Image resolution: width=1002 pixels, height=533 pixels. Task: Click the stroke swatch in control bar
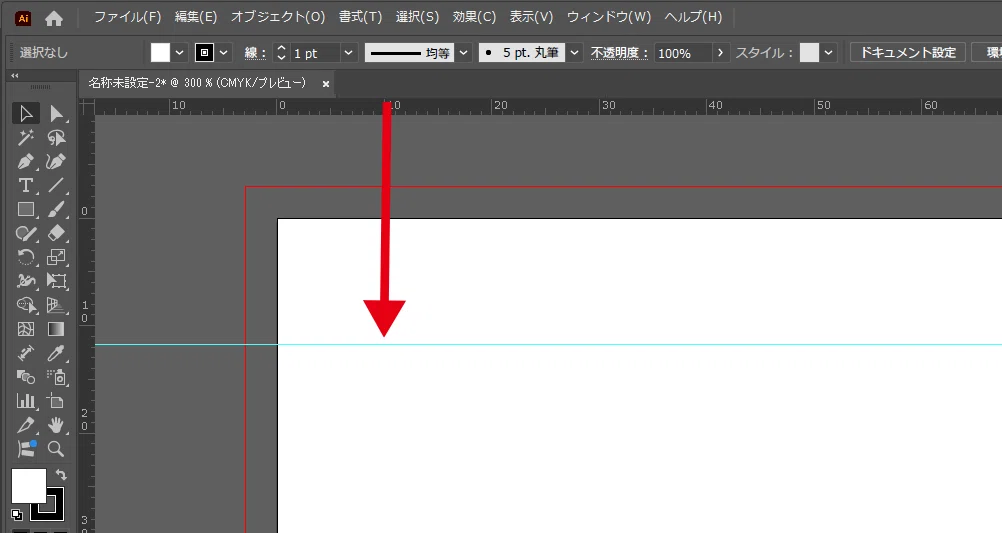click(204, 53)
